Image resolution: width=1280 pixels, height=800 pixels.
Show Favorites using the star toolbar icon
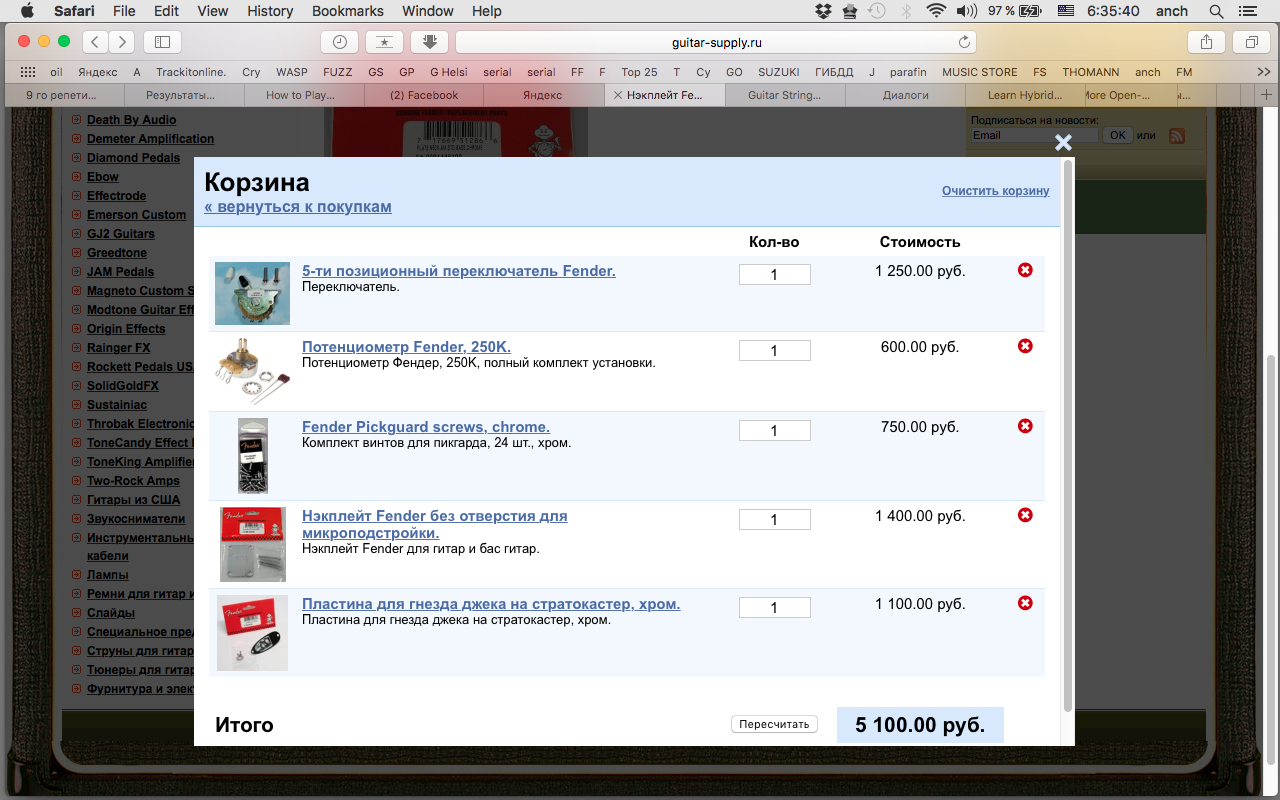(x=384, y=42)
